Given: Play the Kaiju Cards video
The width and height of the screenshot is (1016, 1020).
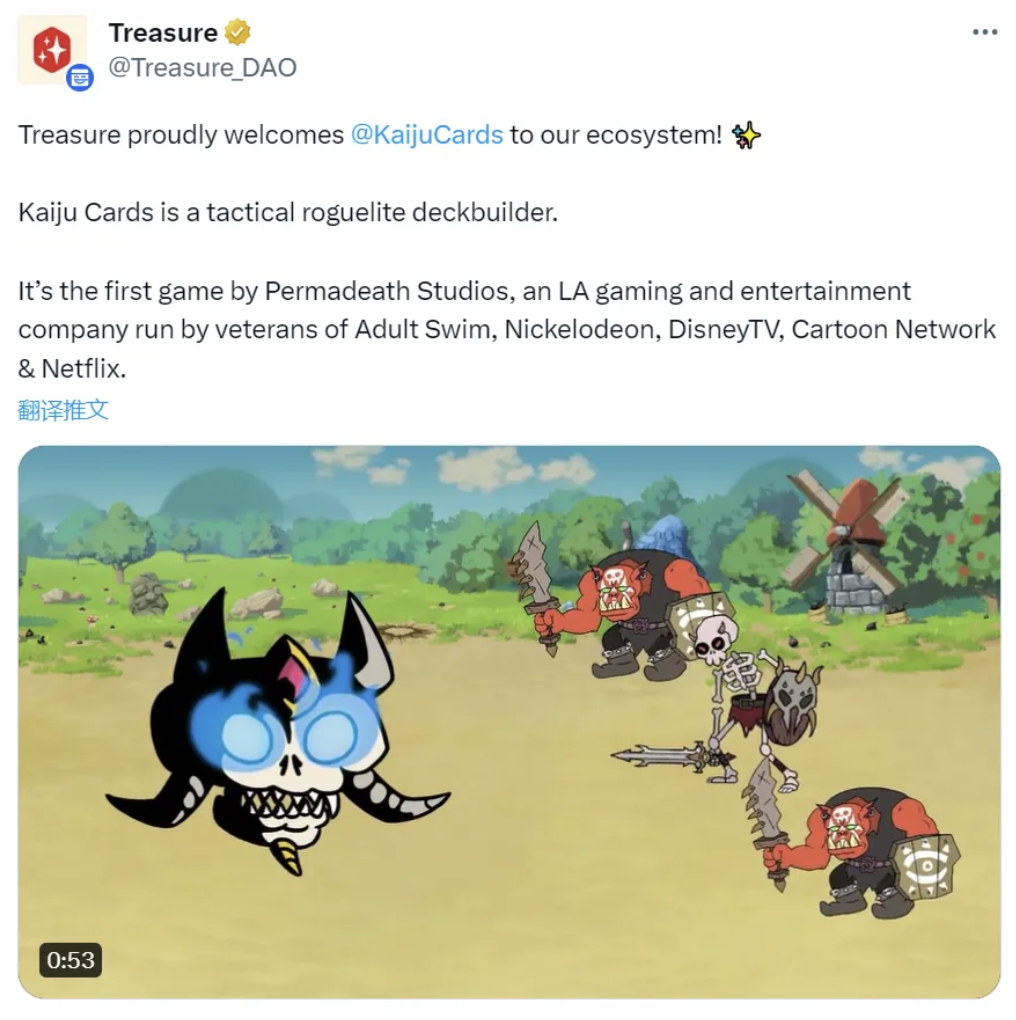Looking at the screenshot, I should pos(509,722).
